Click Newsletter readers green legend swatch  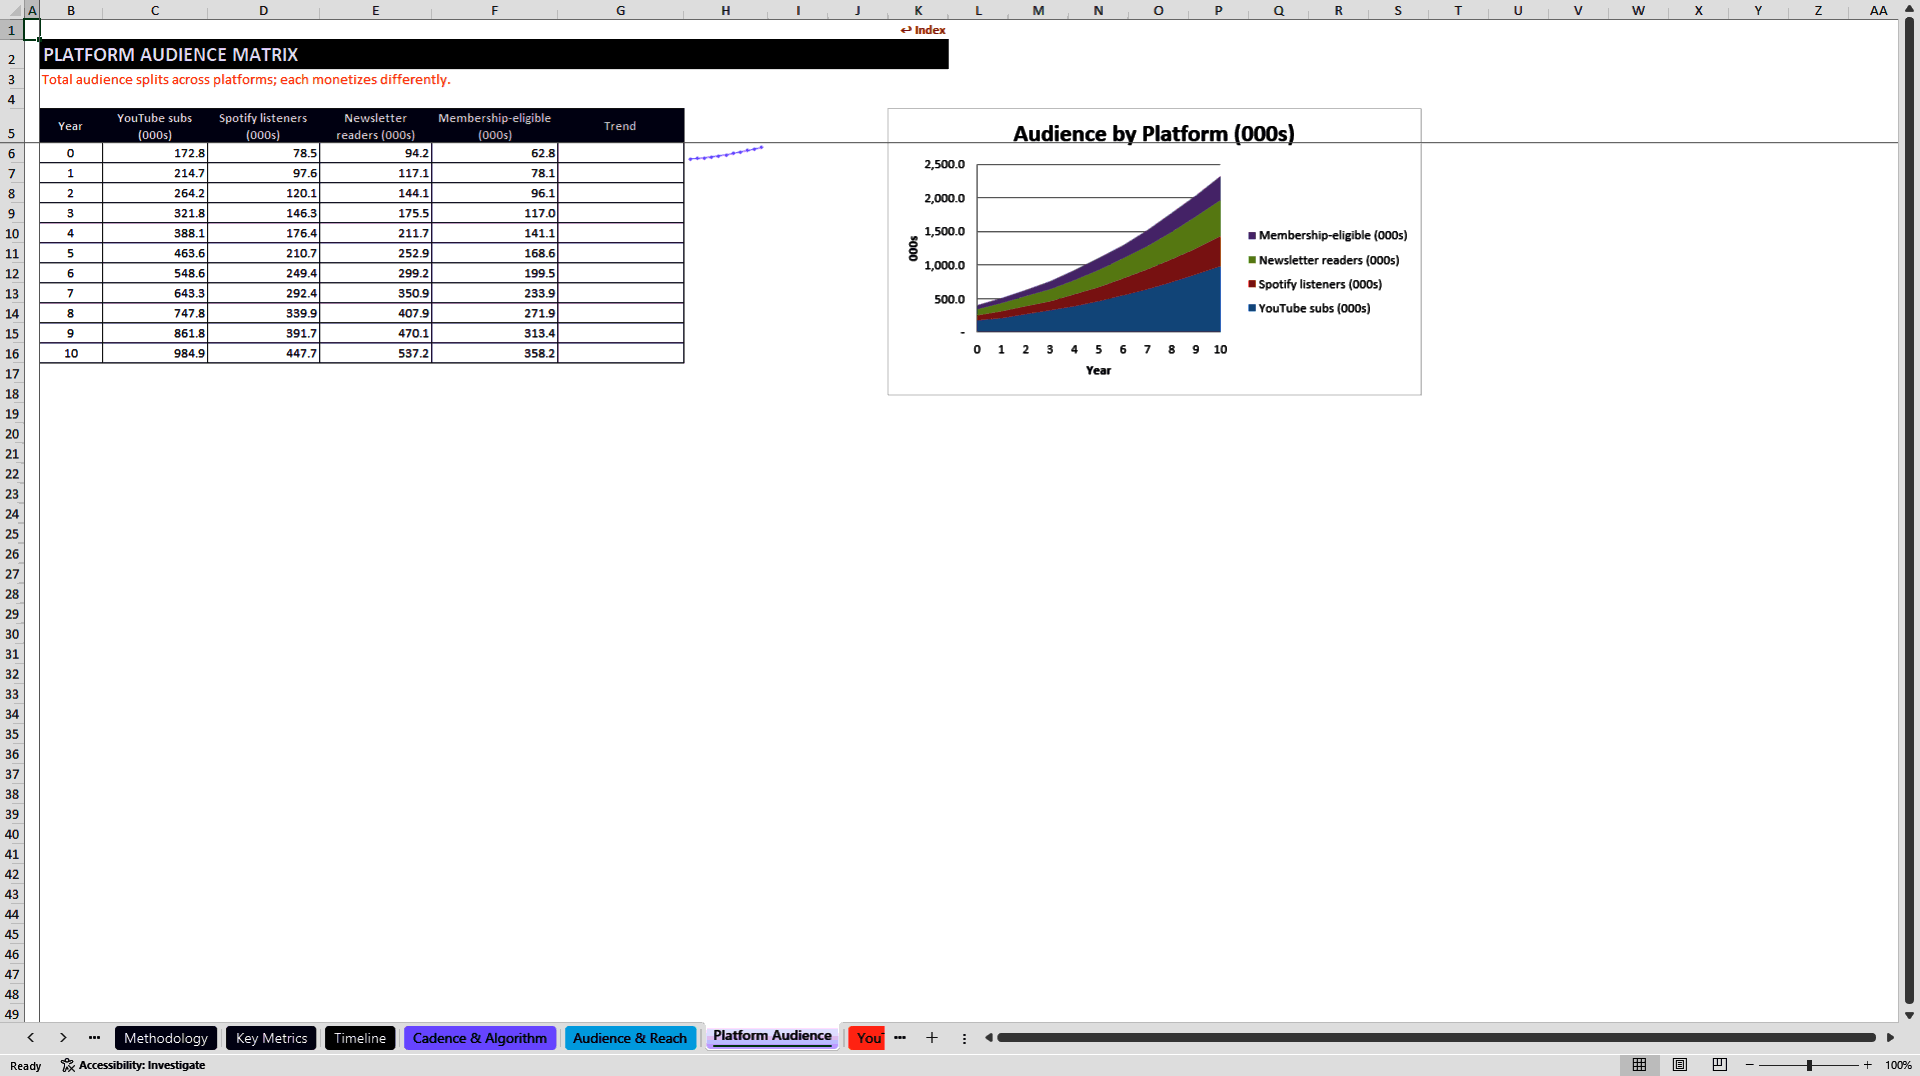[x=1252, y=260]
